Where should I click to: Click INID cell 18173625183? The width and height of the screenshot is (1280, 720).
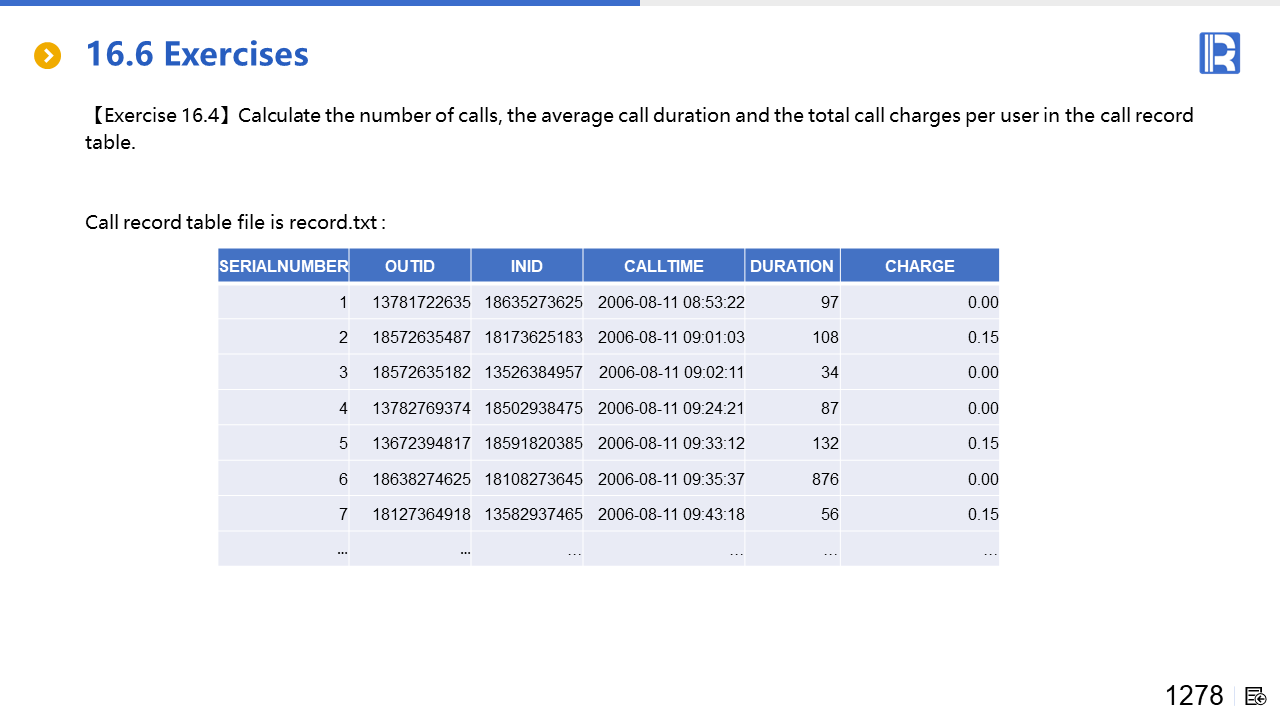tap(533, 338)
